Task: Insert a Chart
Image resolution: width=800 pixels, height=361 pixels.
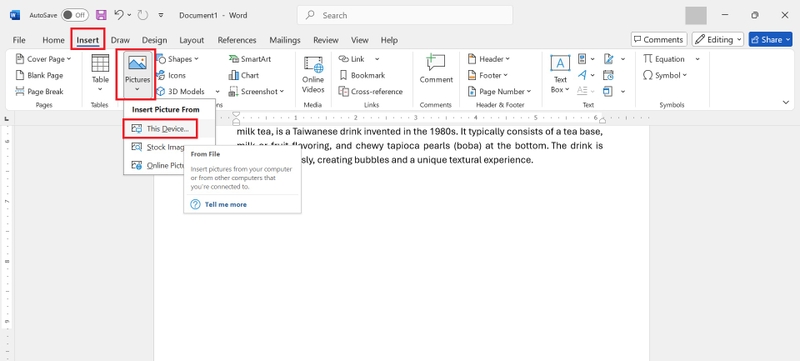Action: (244, 75)
